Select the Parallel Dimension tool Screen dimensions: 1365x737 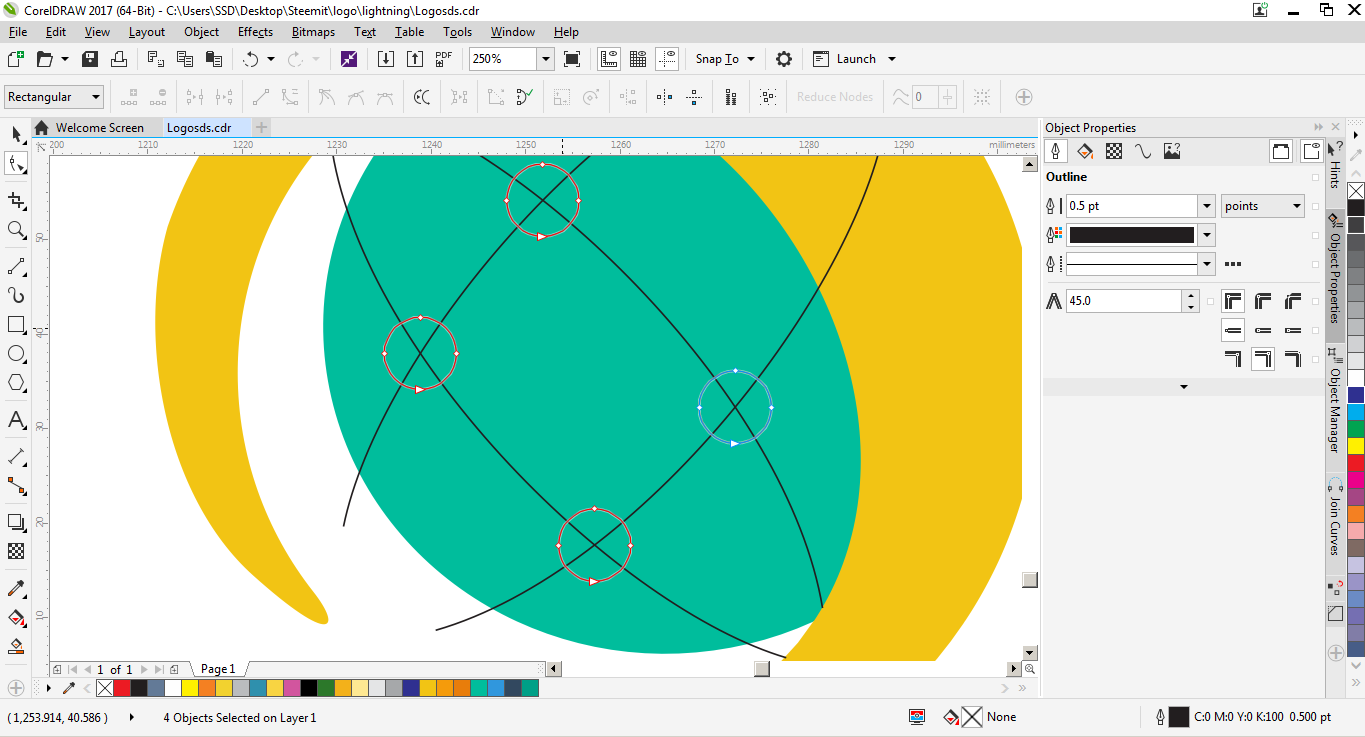pyautogui.click(x=16, y=457)
